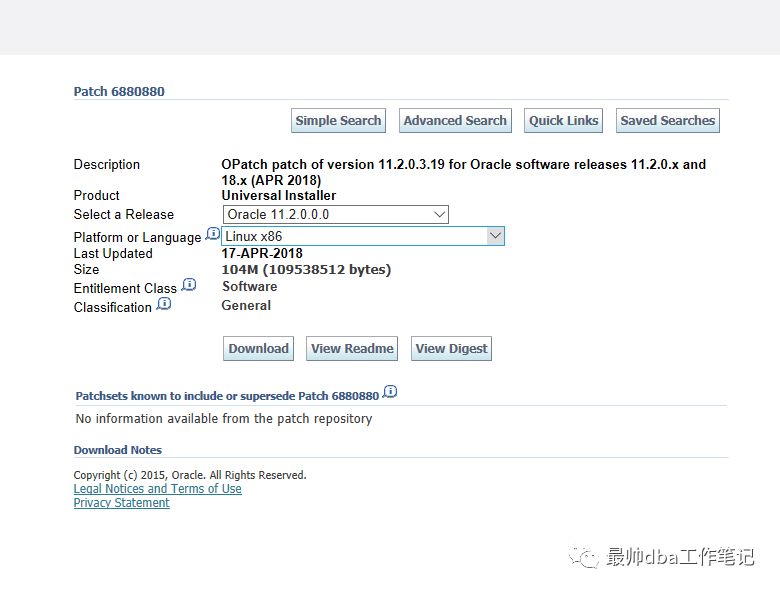
Task: Click the Download Notes heading
Action: [x=118, y=450]
